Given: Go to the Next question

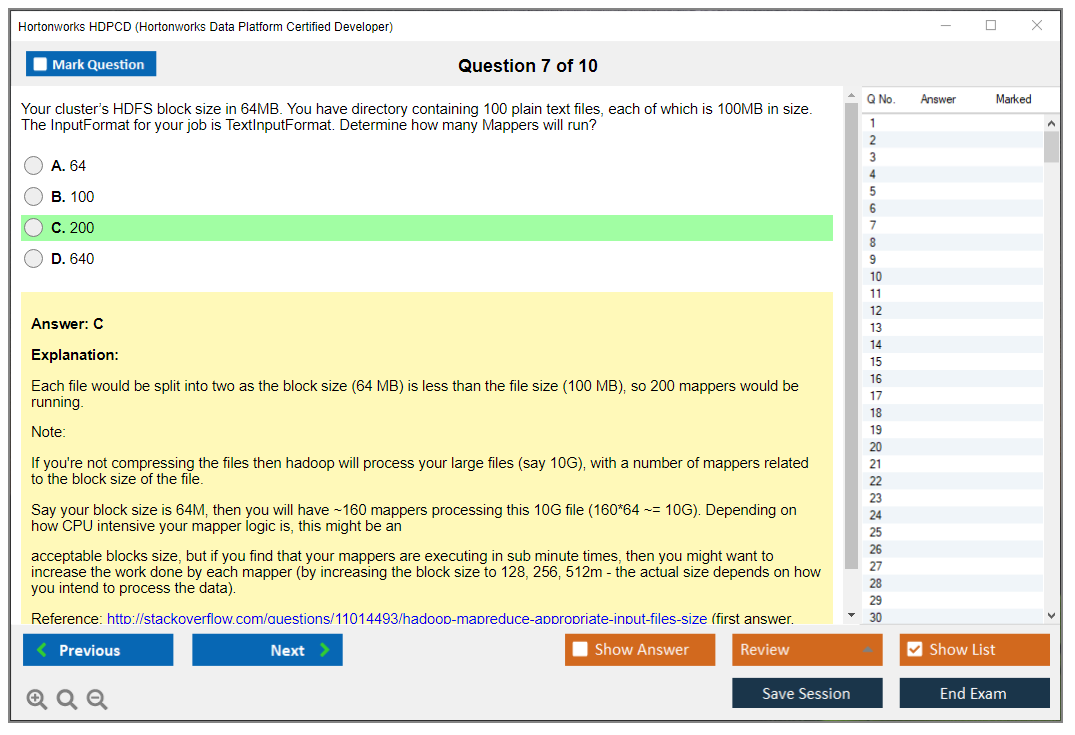Looking at the screenshot, I should [x=267, y=650].
